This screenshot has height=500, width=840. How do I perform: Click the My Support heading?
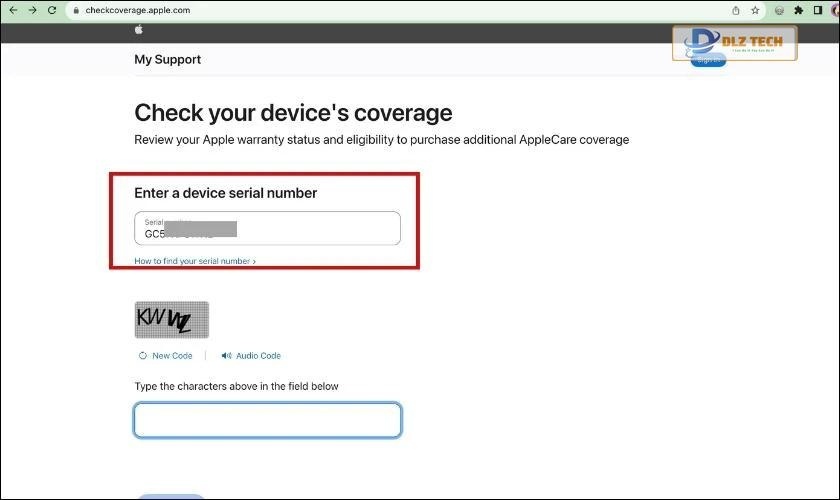coord(167,60)
